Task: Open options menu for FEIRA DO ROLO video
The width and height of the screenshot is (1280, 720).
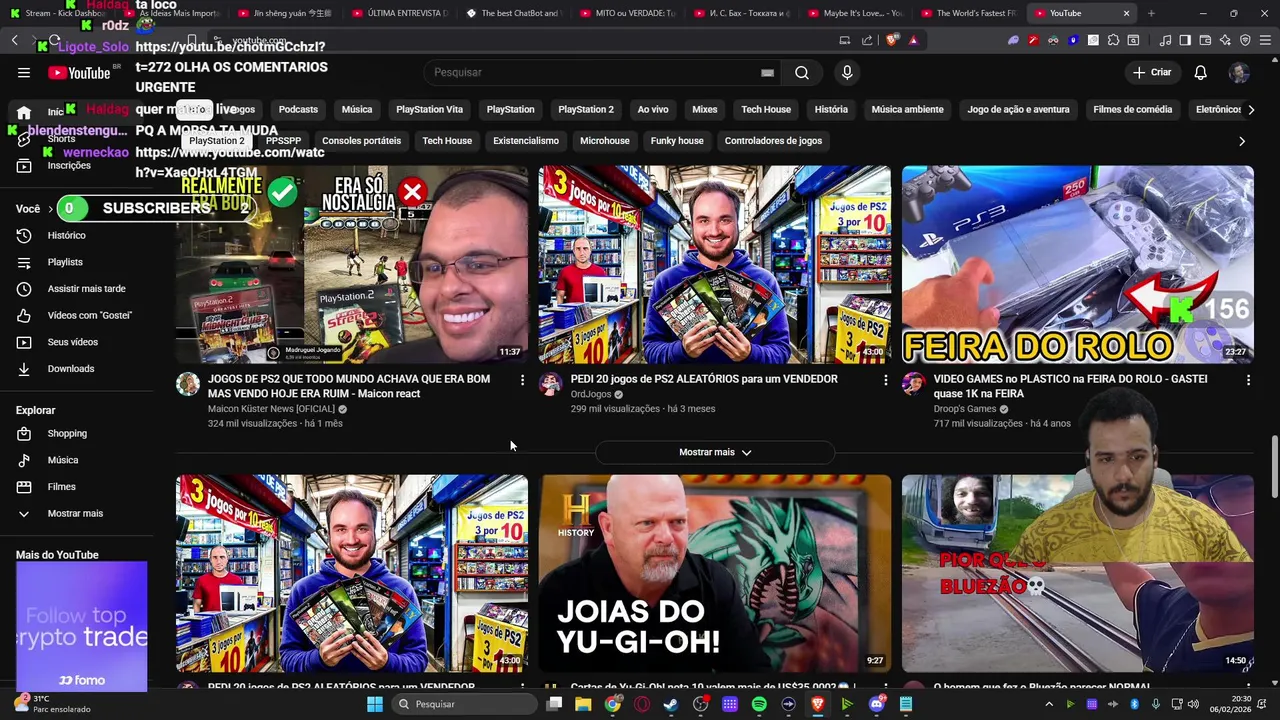Action: (1248, 380)
